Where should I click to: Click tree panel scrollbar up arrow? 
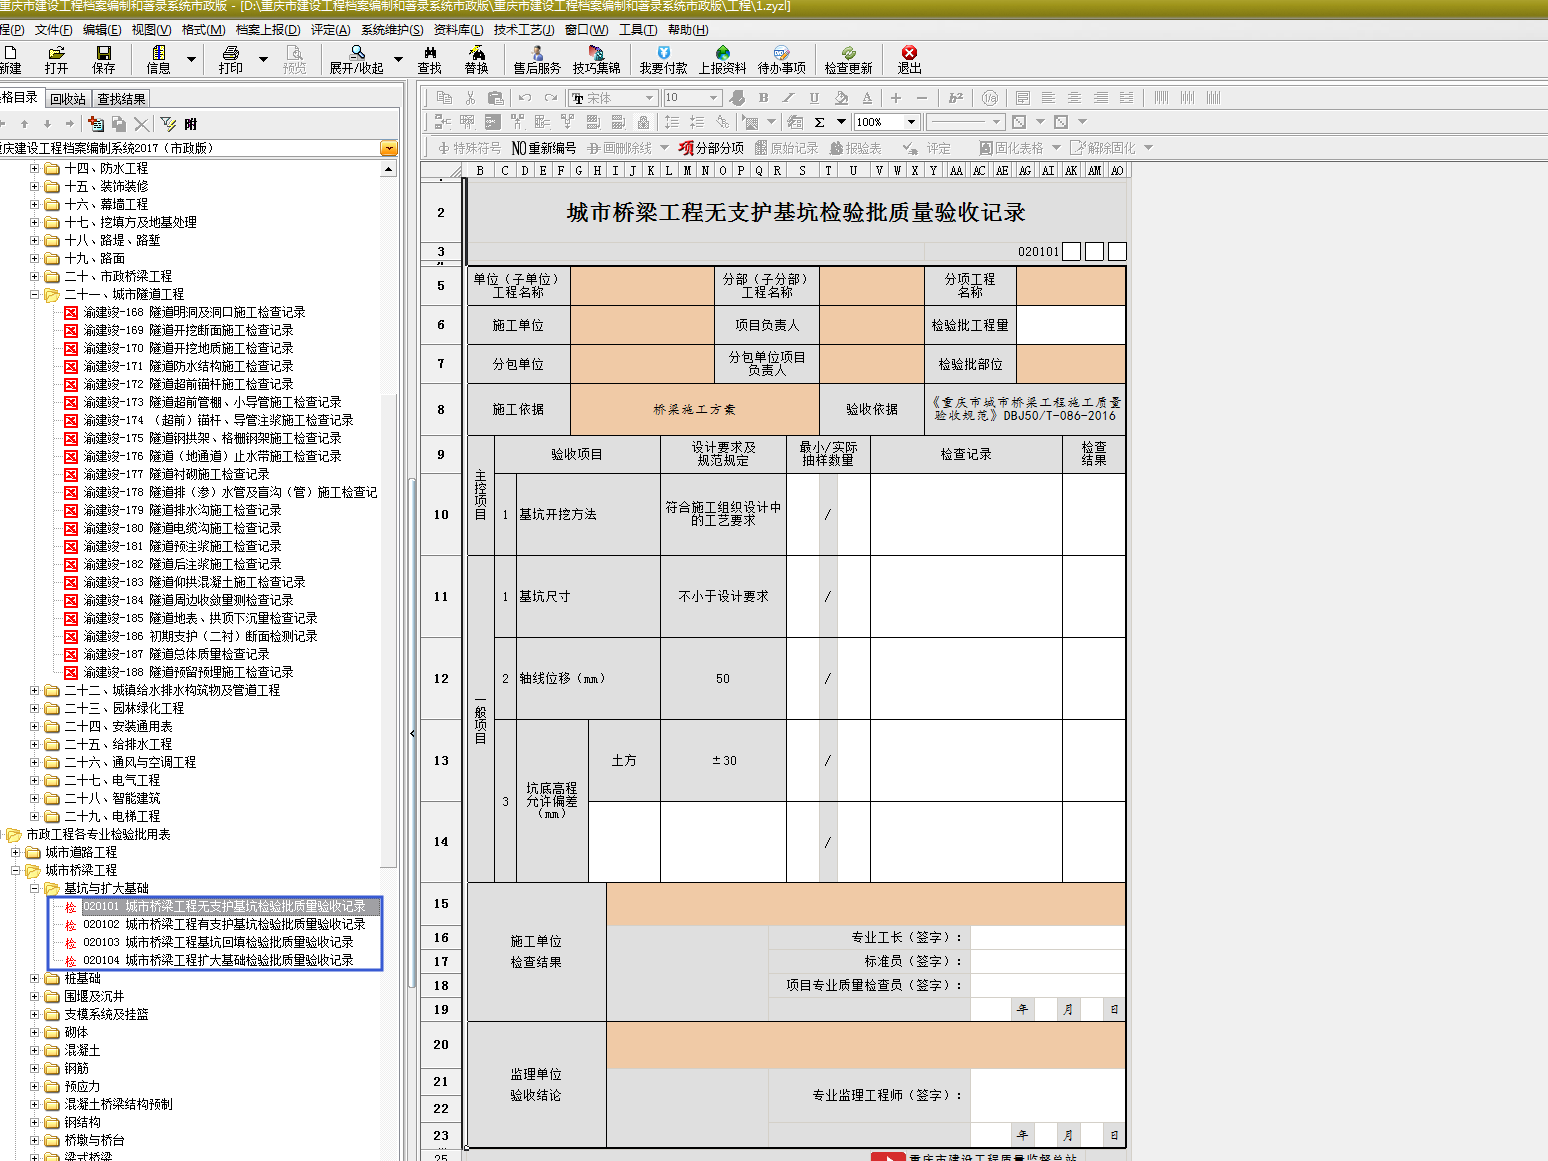pyautogui.click(x=389, y=169)
